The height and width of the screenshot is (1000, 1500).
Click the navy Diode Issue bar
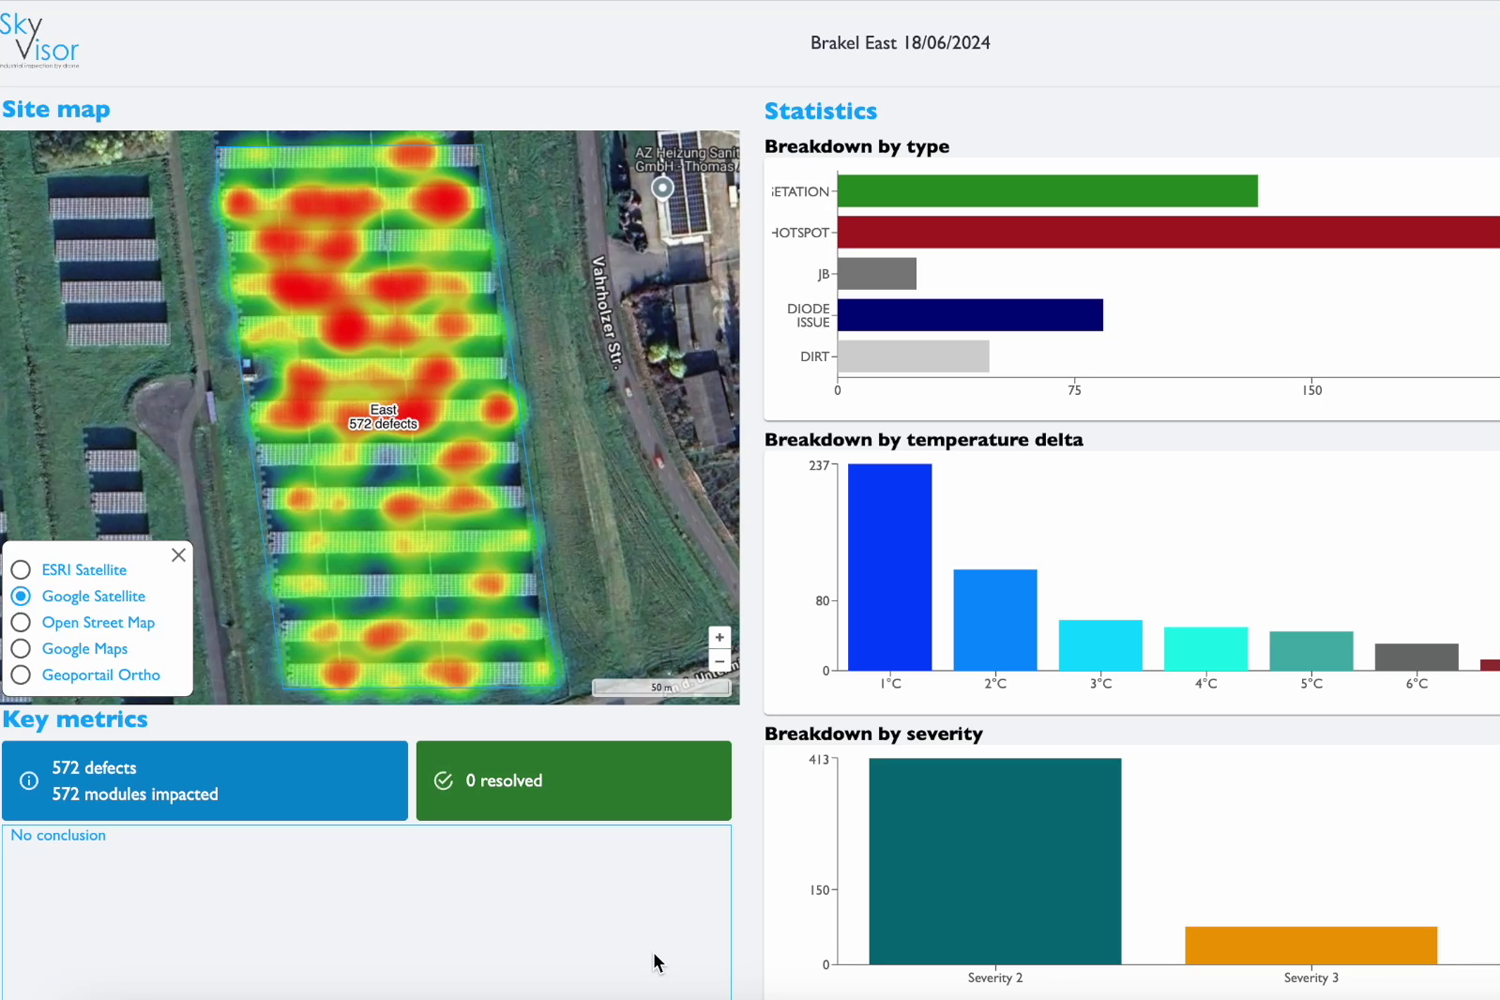click(x=970, y=315)
